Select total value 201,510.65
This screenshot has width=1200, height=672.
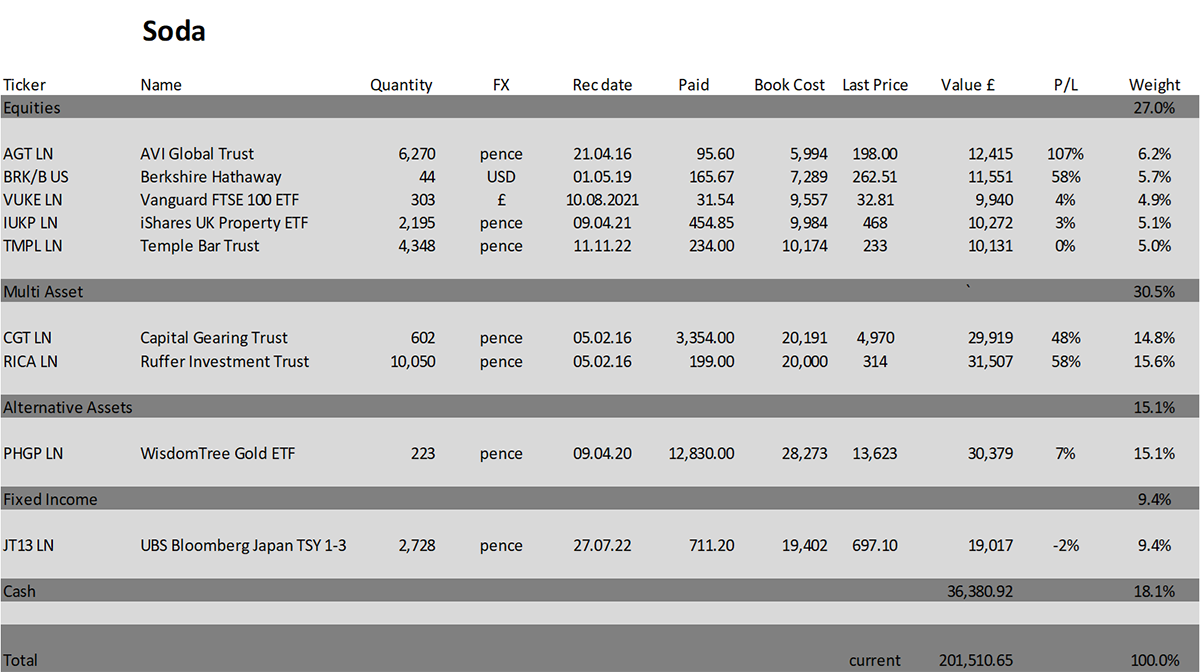pyautogui.click(x=977, y=660)
